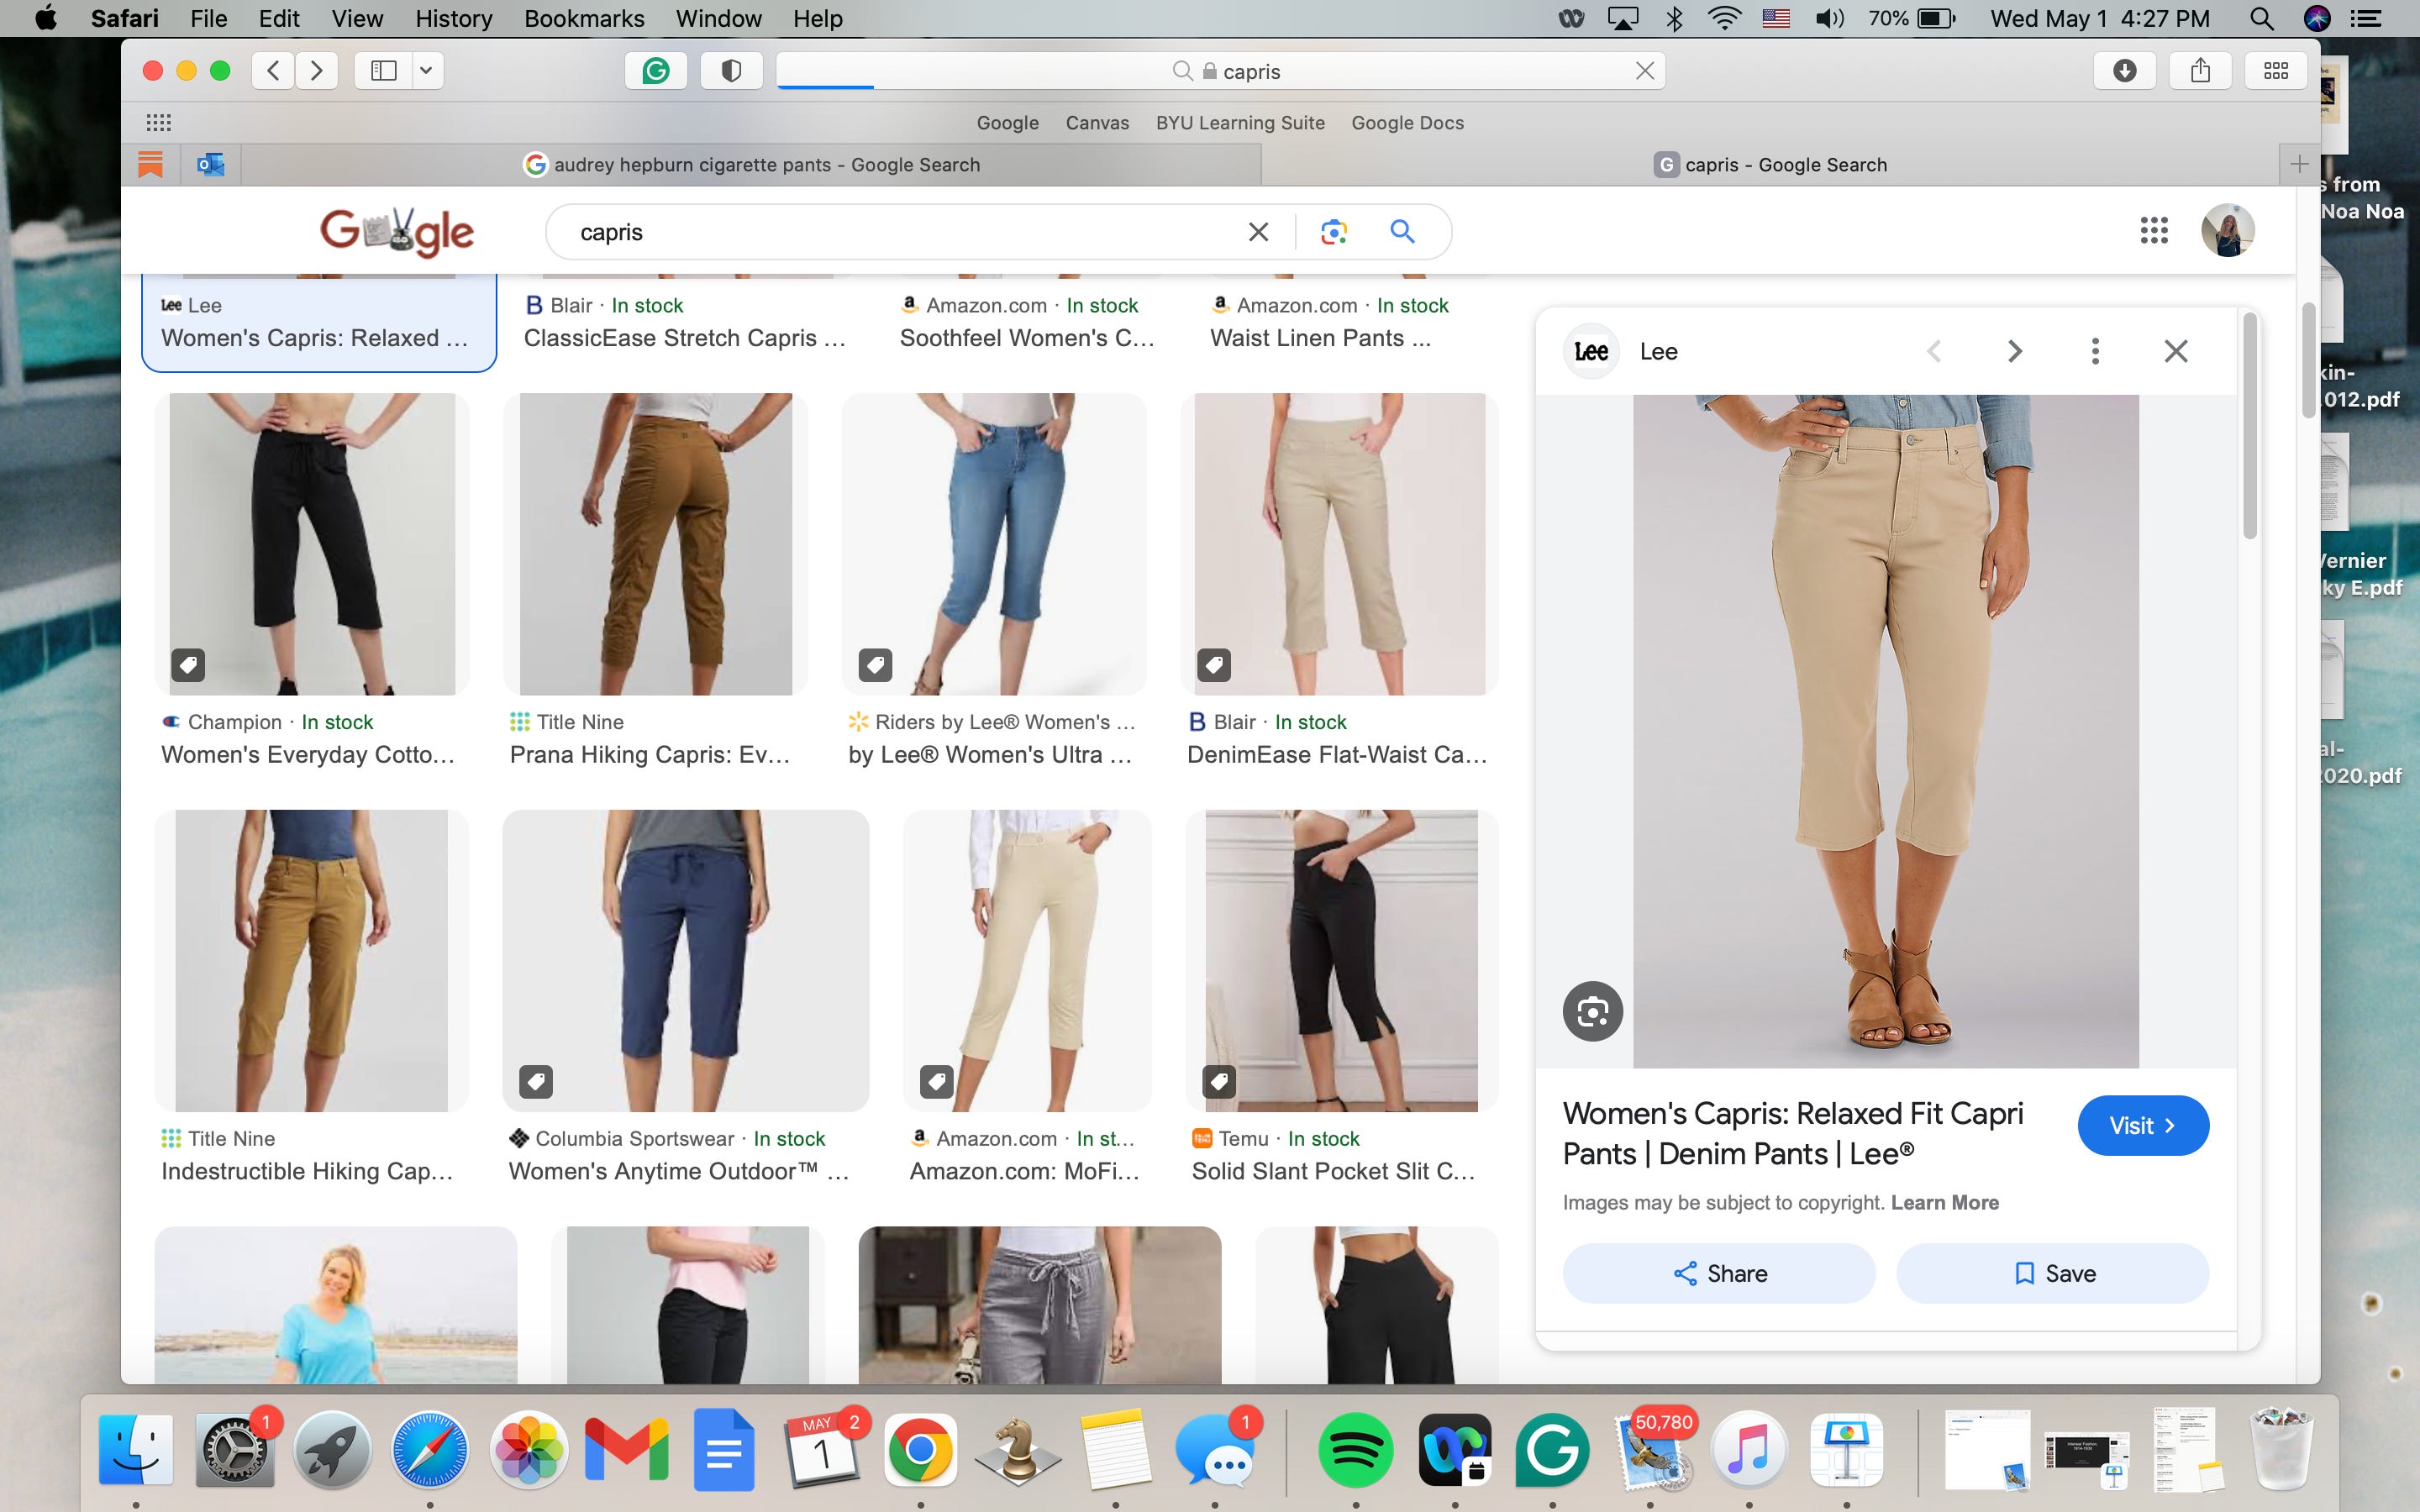
Task: Open the BYU Learning Suite favorite
Action: (1240, 123)
